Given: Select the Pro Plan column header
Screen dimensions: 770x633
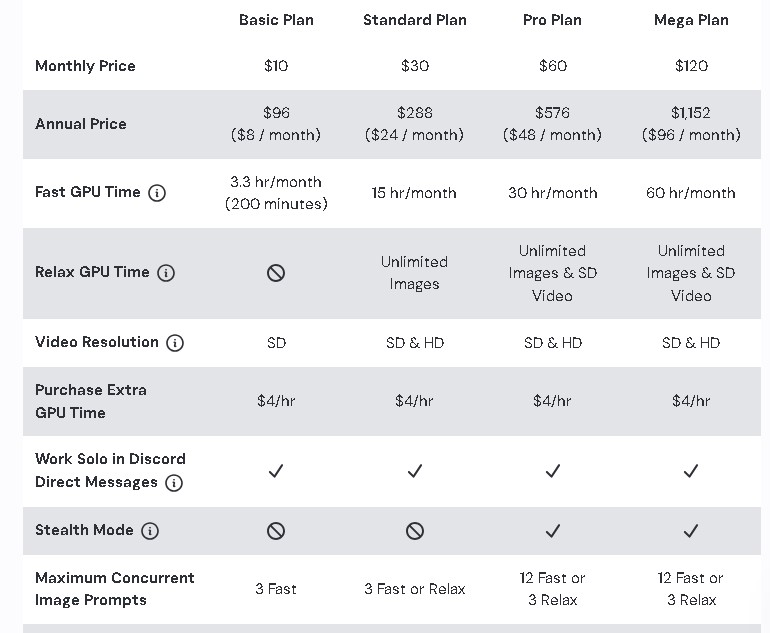Looking at the screenshot, I should [x=553, y=20].
